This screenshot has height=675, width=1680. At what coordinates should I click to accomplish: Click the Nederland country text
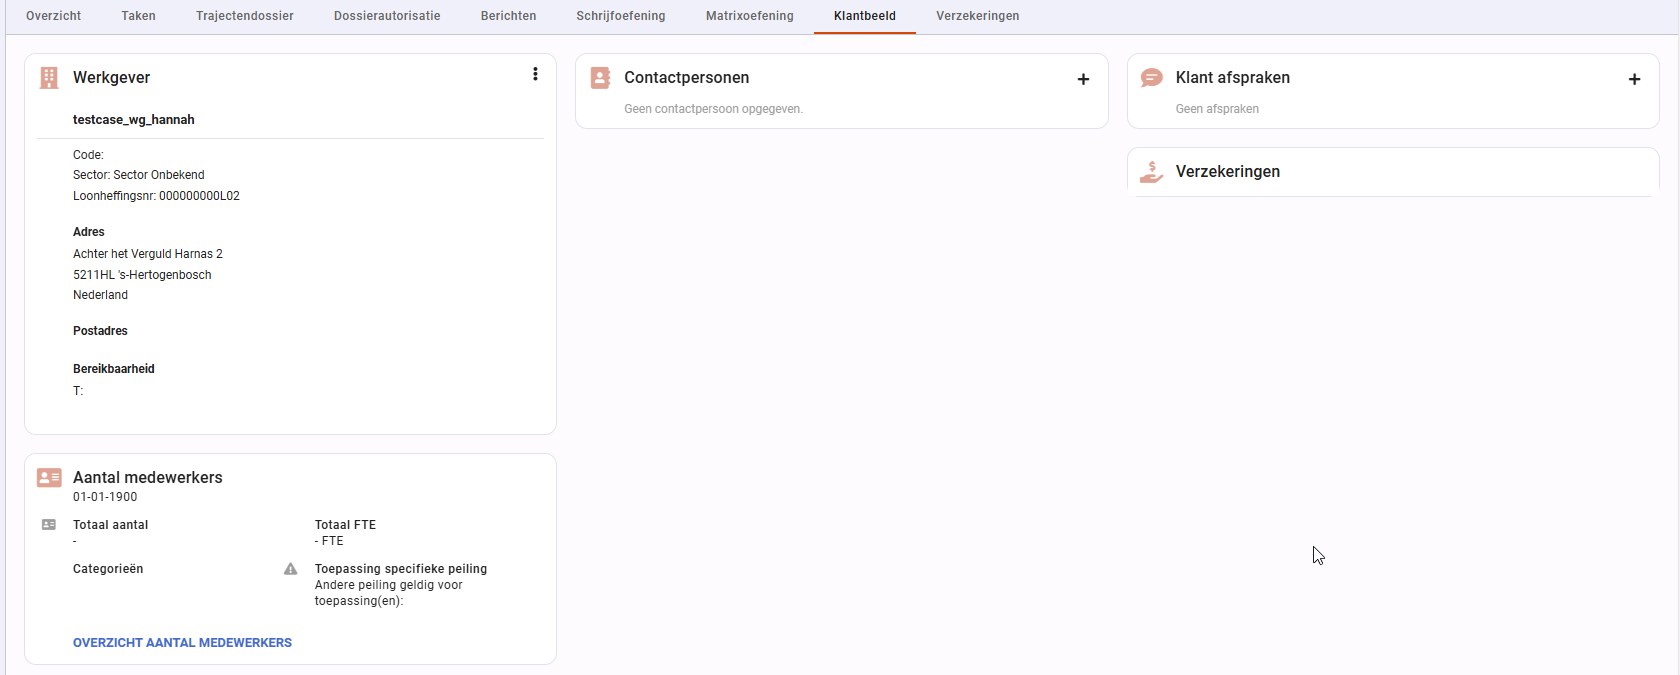[x=100, y=295]
